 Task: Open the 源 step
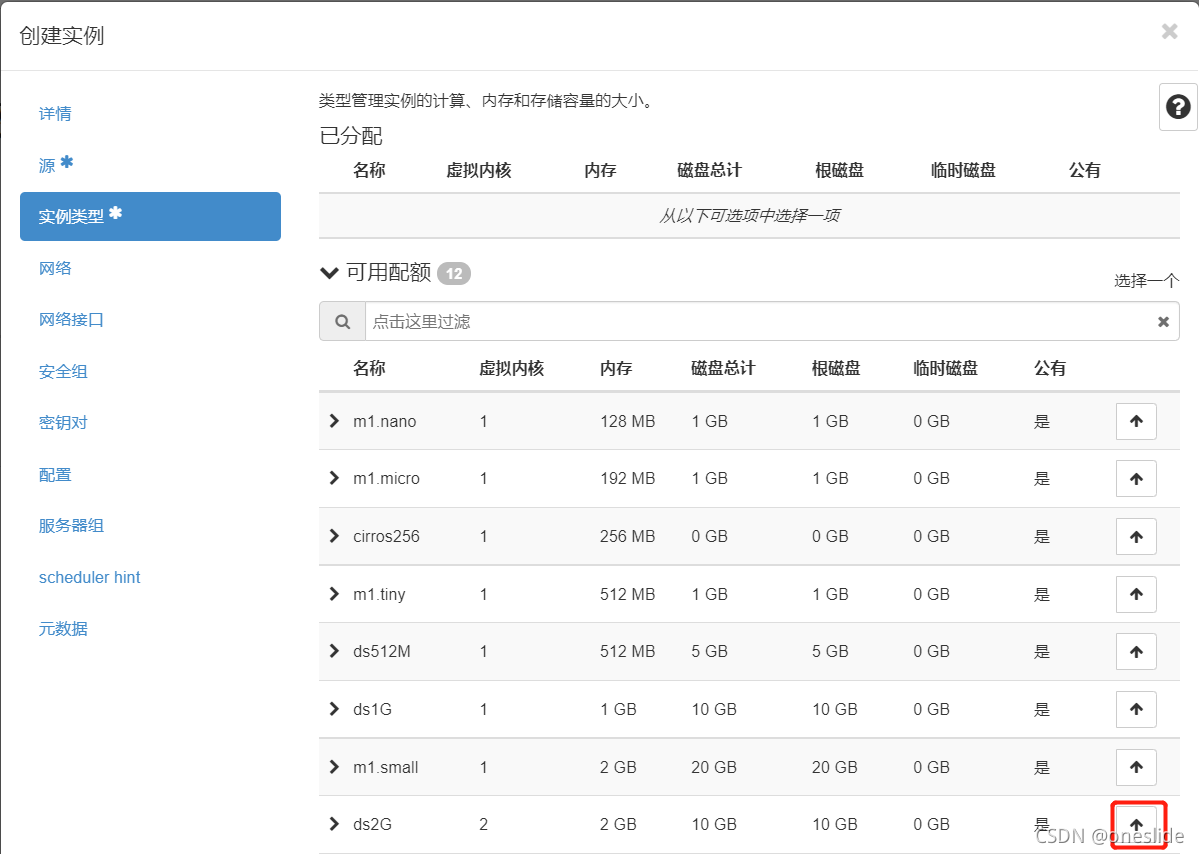tap(55, 164)
